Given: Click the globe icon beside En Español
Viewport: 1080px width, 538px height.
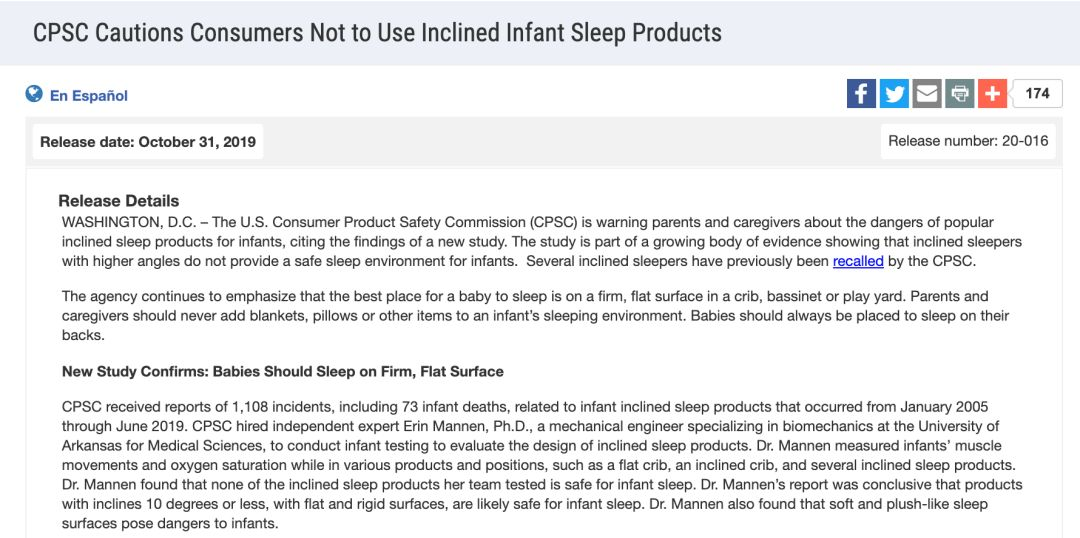Looking at the screenshot, I should (x=34, y=95).
